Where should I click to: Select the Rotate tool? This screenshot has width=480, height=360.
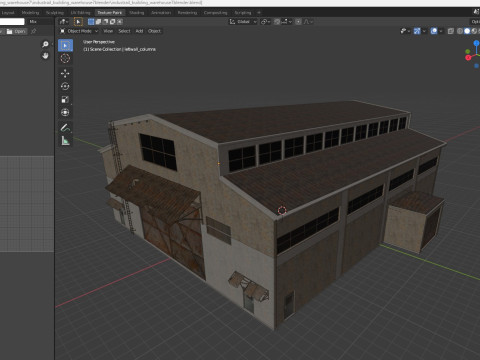pyautogui.click(x=65, y=86)
